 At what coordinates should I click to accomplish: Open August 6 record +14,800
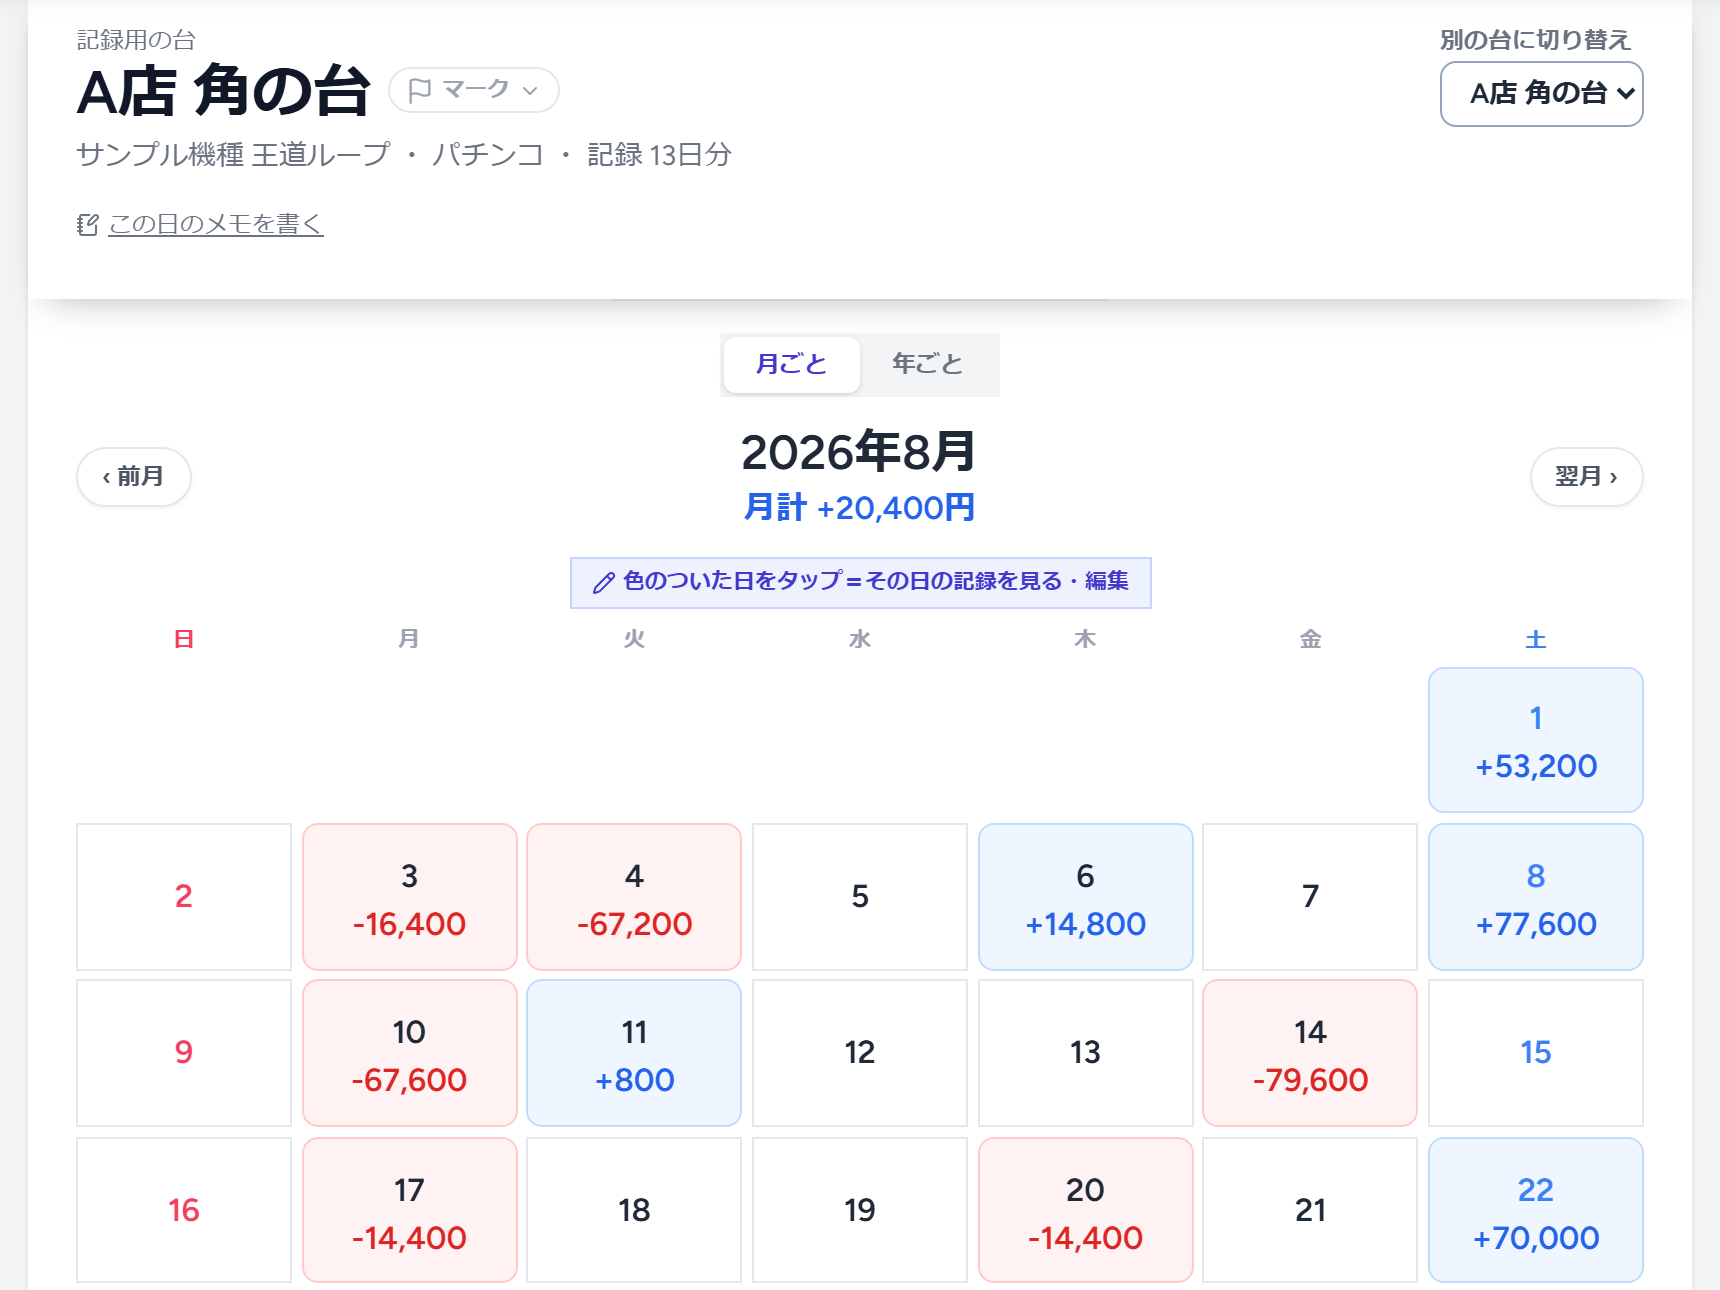(x=1085, y=897)
